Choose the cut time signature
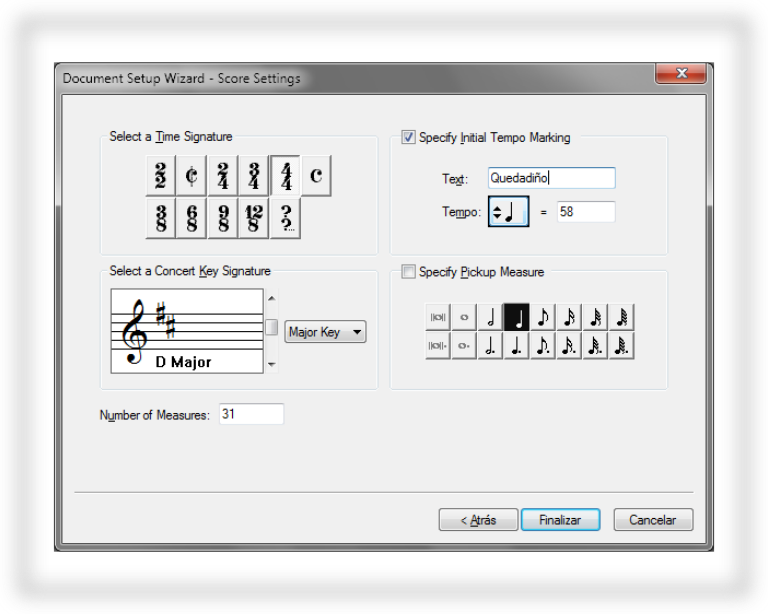 point(192,176)
